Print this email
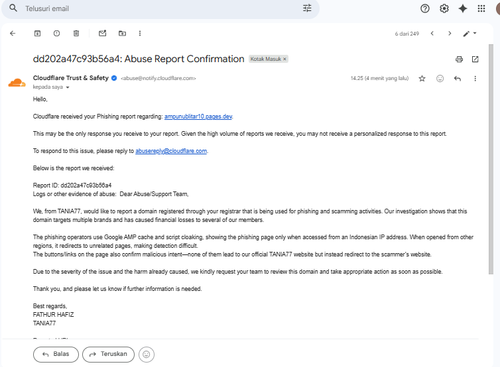The width and height of the screenshot is (500, 367). coord(459,59)
